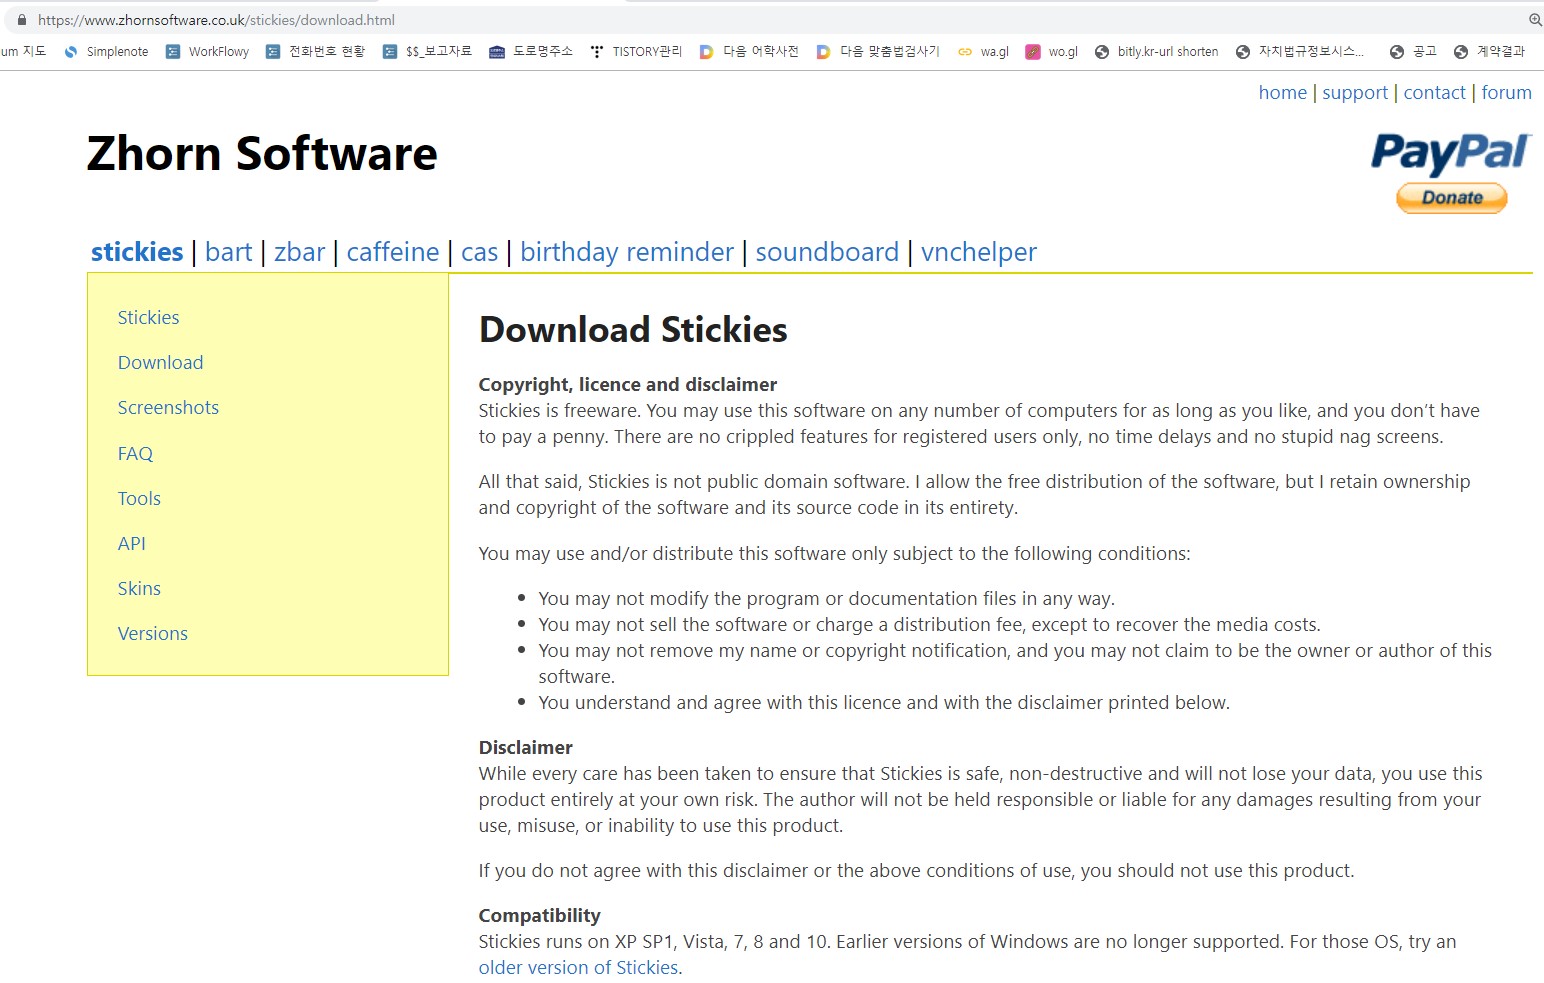Image resolution: width=1544 pixels, height=983 pixels.
Task: Open the 도로명주소 bookmark
Action: click(531, 52)
